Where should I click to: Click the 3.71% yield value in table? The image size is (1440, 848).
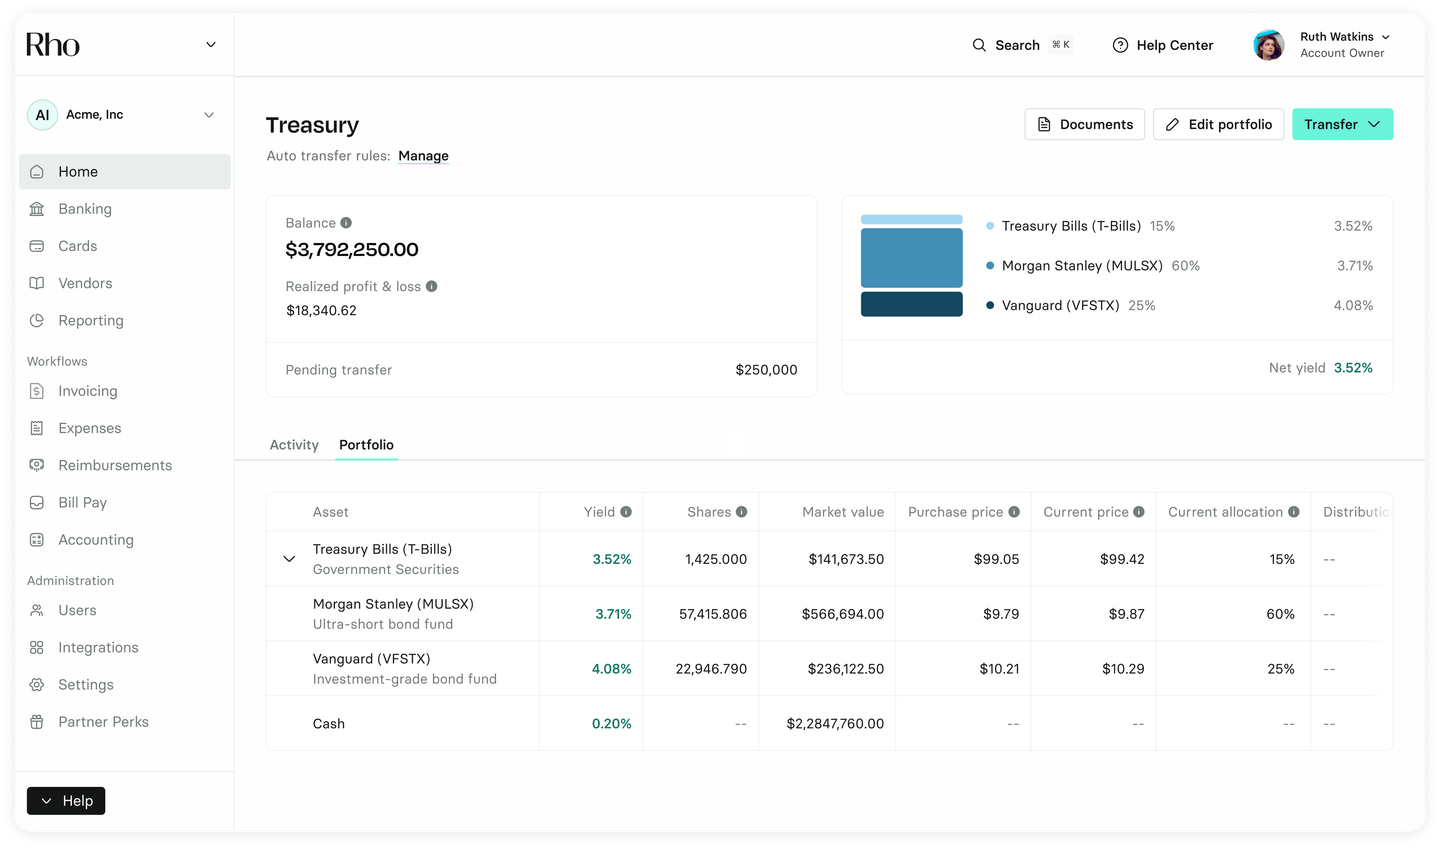click(x=613, y=614)
